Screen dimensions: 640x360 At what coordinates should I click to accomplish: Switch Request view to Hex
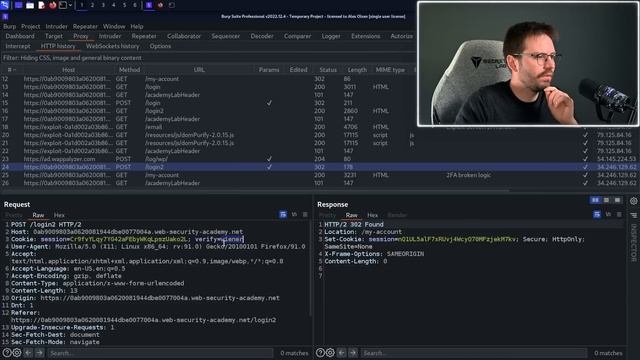click(x=59, y=215)
